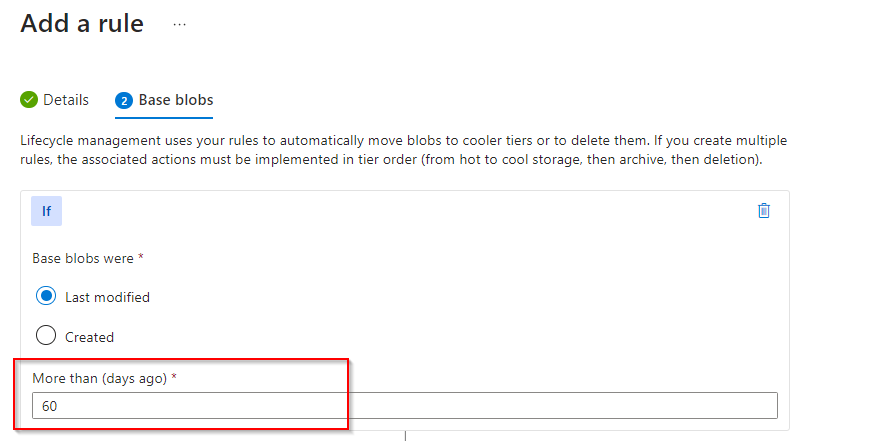883x441 pixels.
Task: Click the red asterisk after "More than (days ago)"
Action: 174,379
